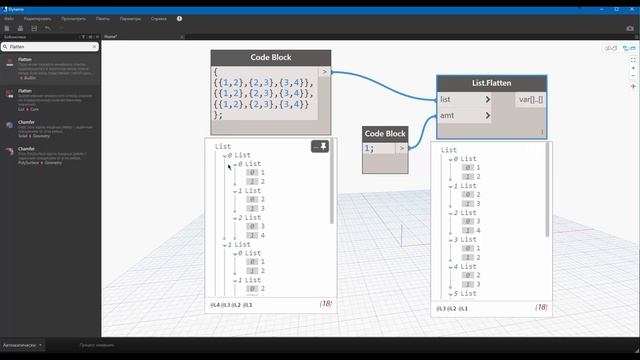The height and width of the screenshot is (360, 640).
Task: Open the Редактировать menu
Action: point(38,19)
